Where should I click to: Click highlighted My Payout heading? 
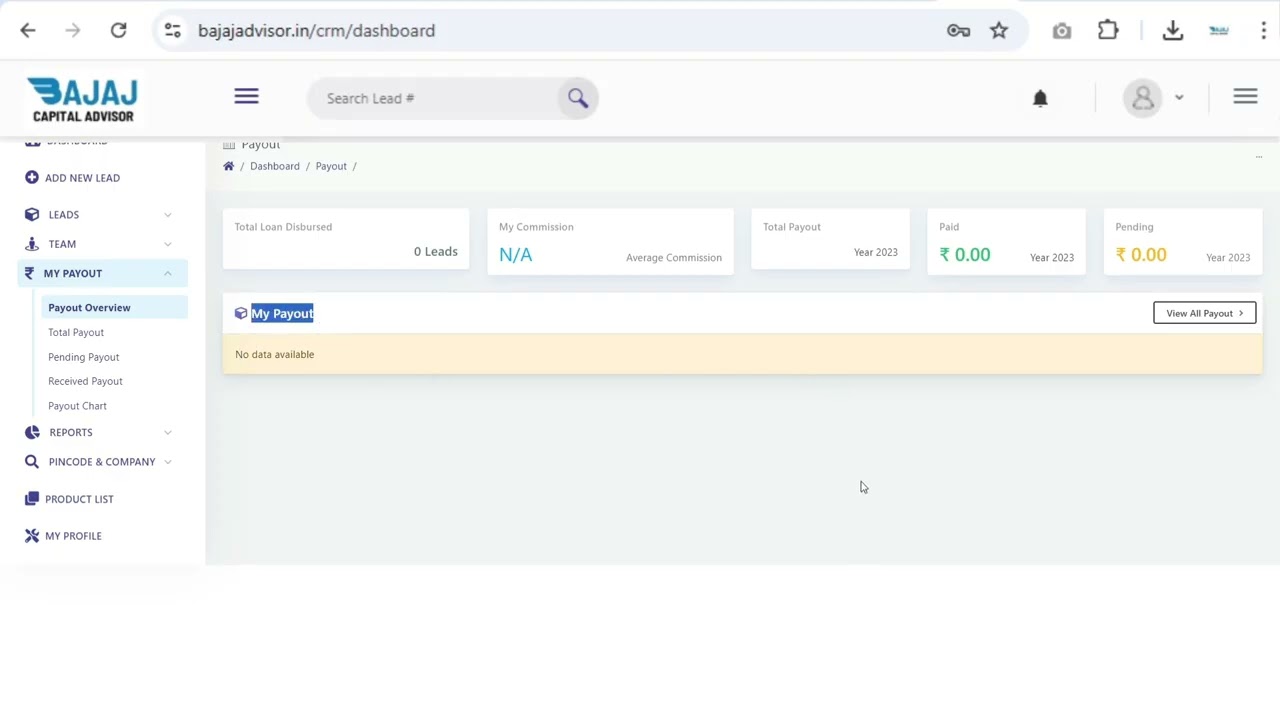point(282,314)
